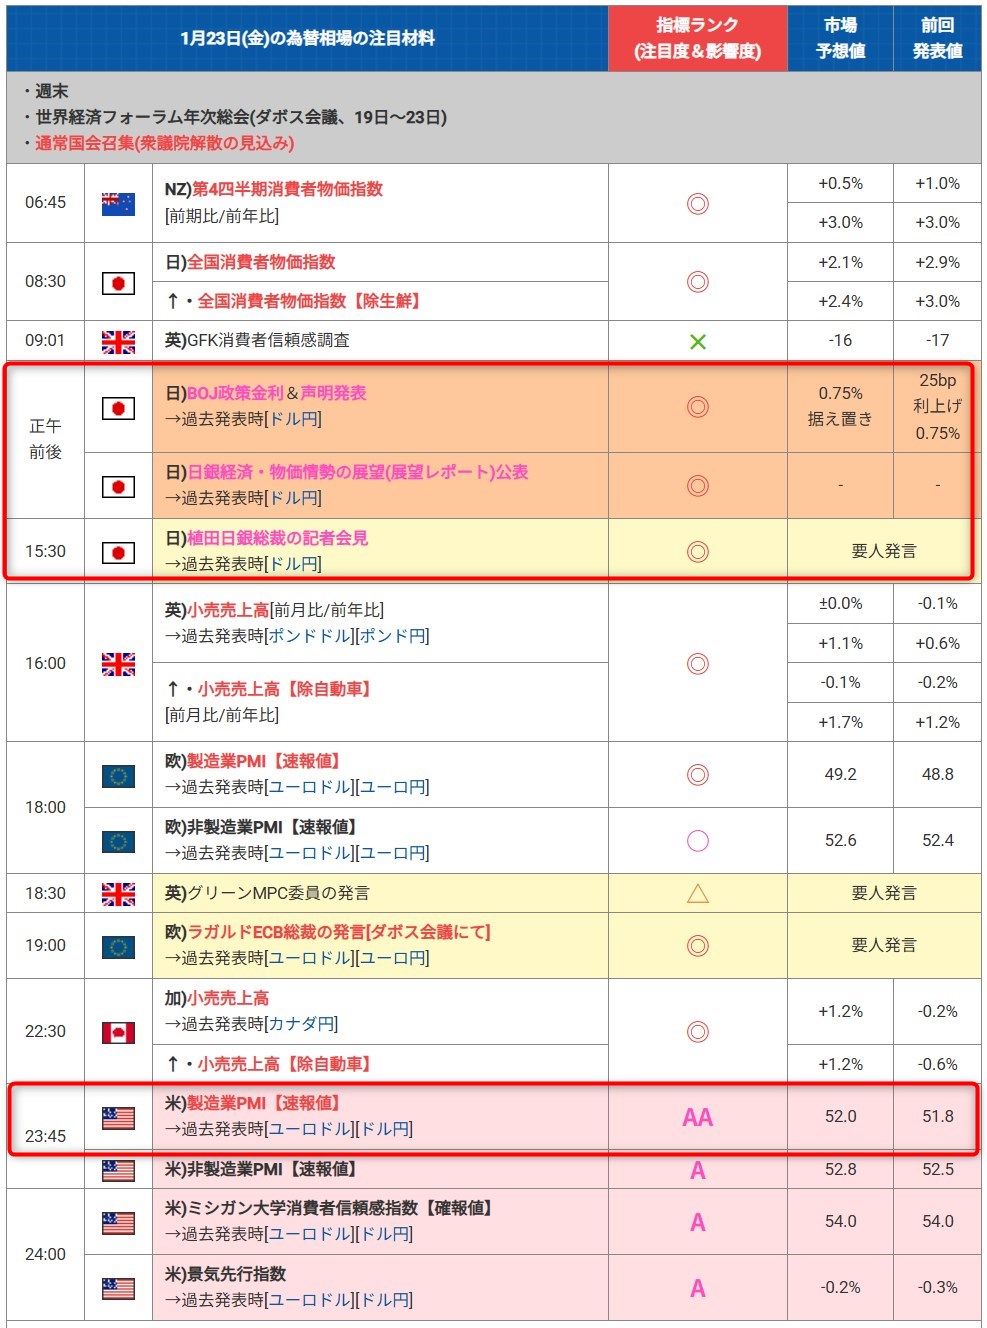The width and height of the screenshot is (987, 1328).
Task: Open the BOJ政策金利 link
Action: (x=235, y=393)
